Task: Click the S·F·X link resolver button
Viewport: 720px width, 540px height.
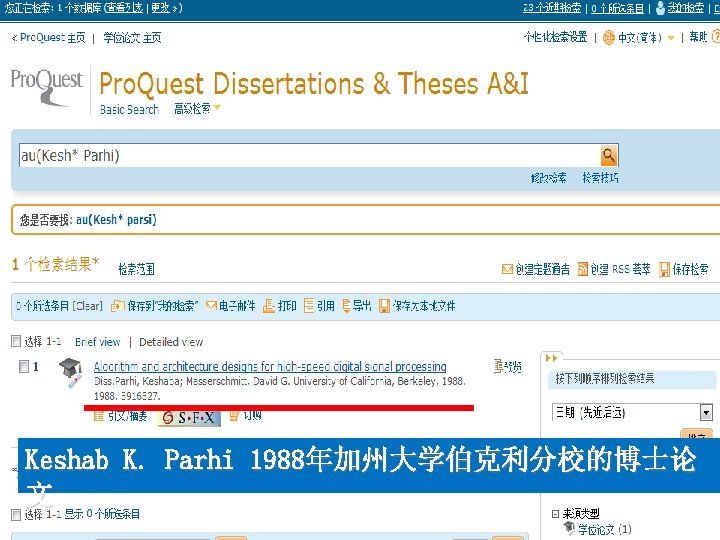Action: pyautogui.click(x=189, y=418)
